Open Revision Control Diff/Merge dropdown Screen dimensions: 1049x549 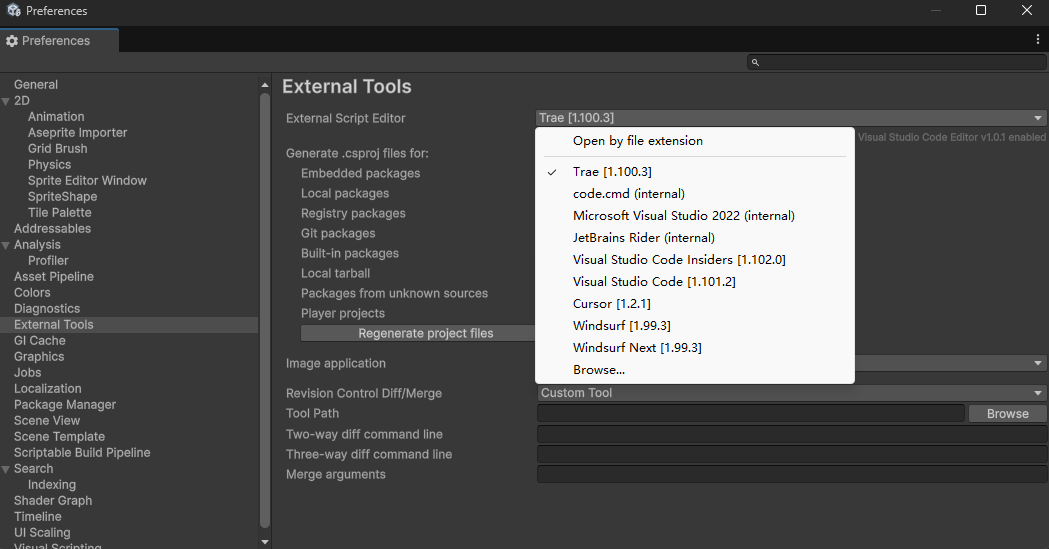click(x=791, y=393)
